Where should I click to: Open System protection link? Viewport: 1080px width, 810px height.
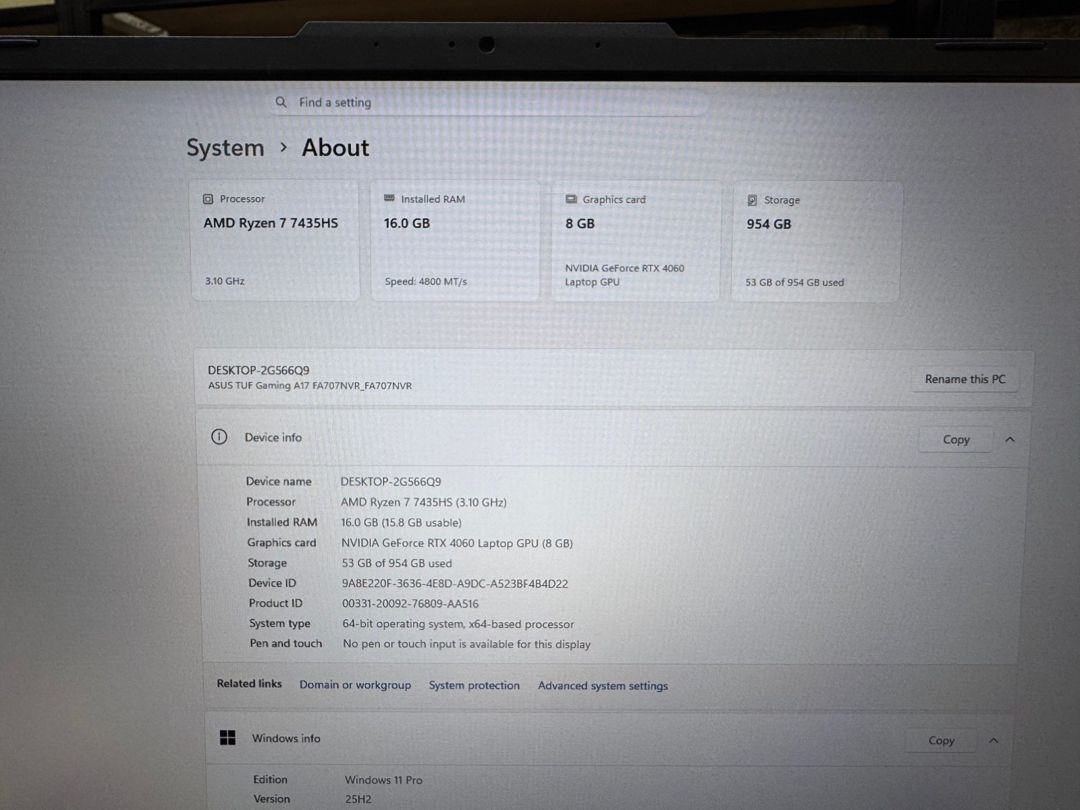tap(475, 685)
